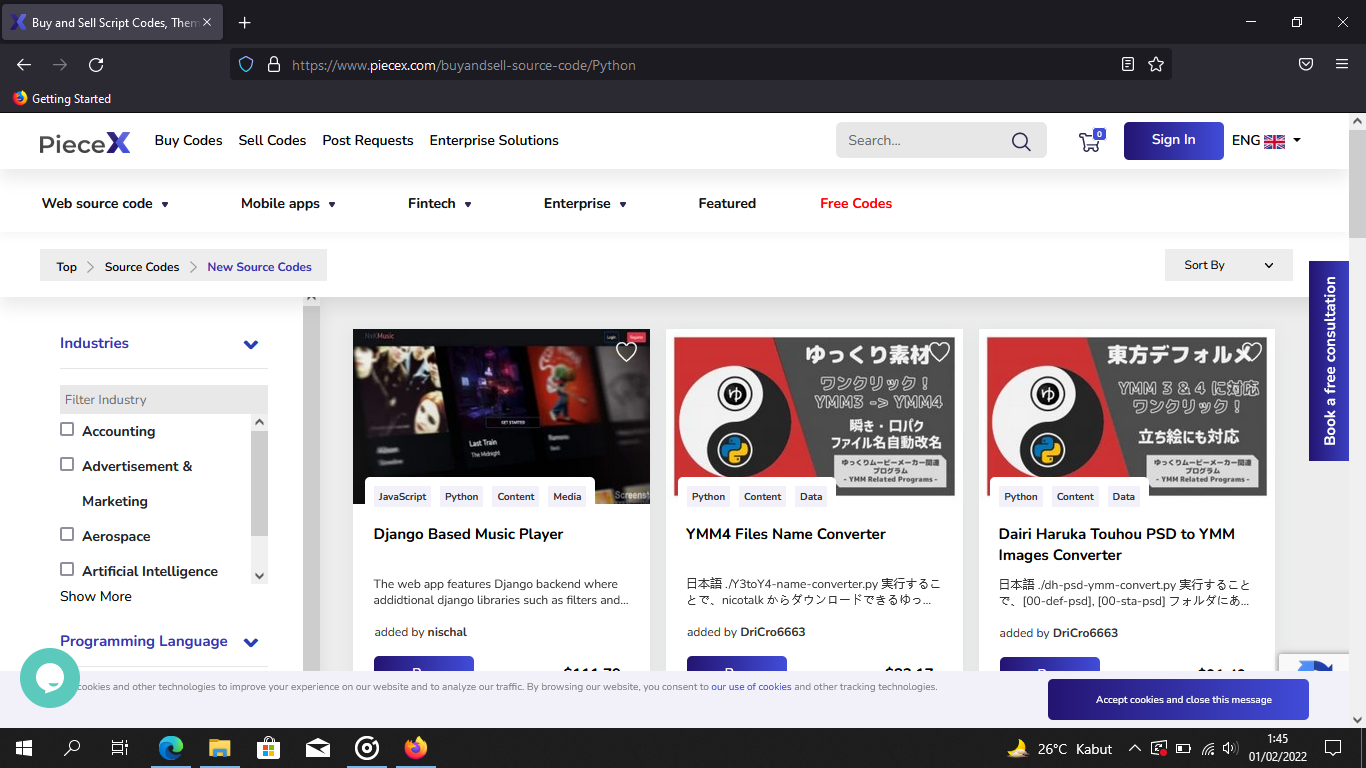This screenshot has height=768, width=1366.
Task: Click the PieceX logo
Action: point(85,143)
